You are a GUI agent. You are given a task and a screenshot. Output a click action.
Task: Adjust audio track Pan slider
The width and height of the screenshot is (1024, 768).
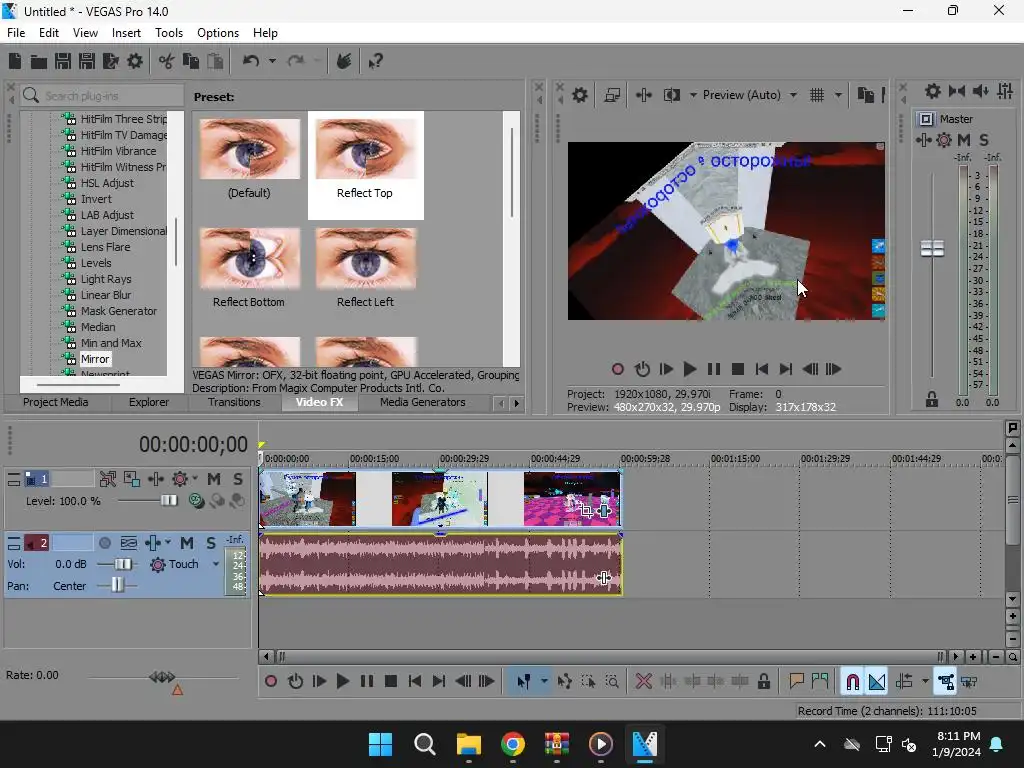click(117, 585)
